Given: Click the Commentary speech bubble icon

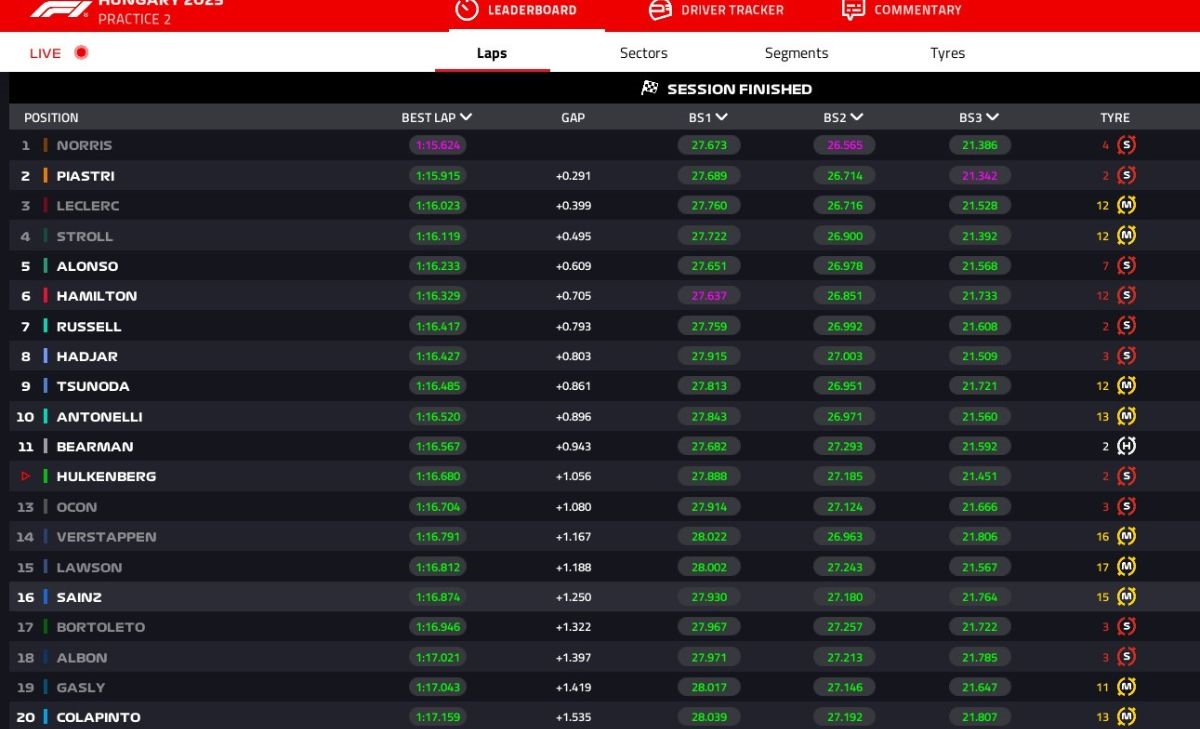Looking at the screenshot, I should pyautogui.click(x=853, y=10).
